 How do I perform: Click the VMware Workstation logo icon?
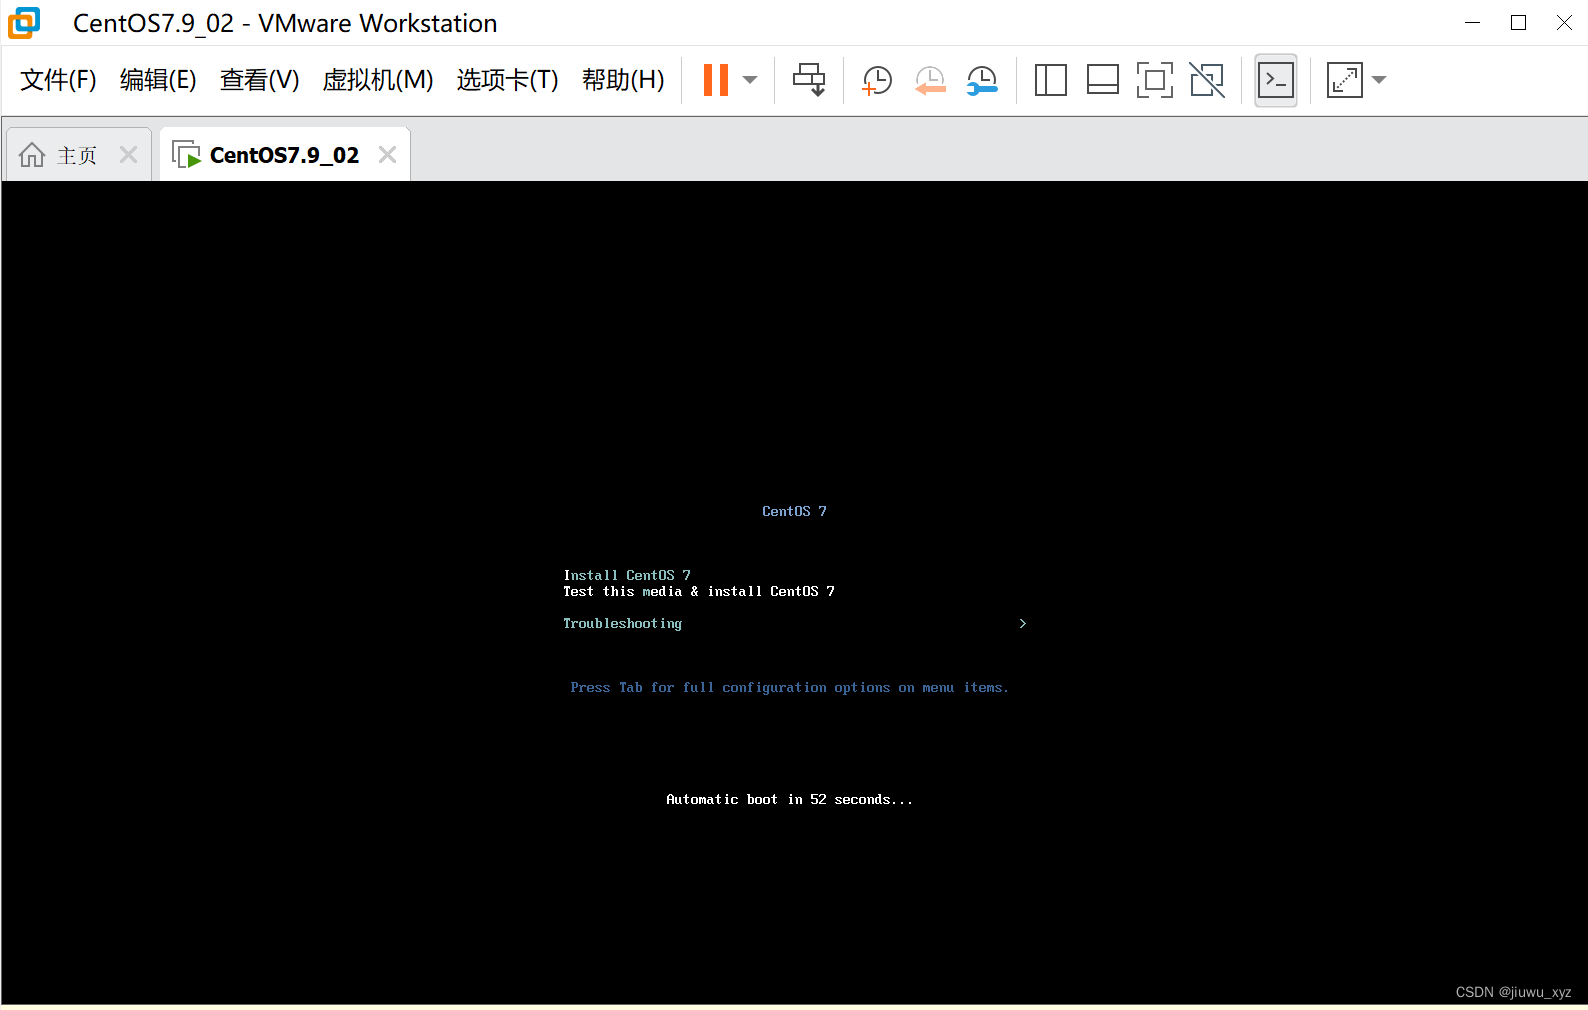click(24, 23)
